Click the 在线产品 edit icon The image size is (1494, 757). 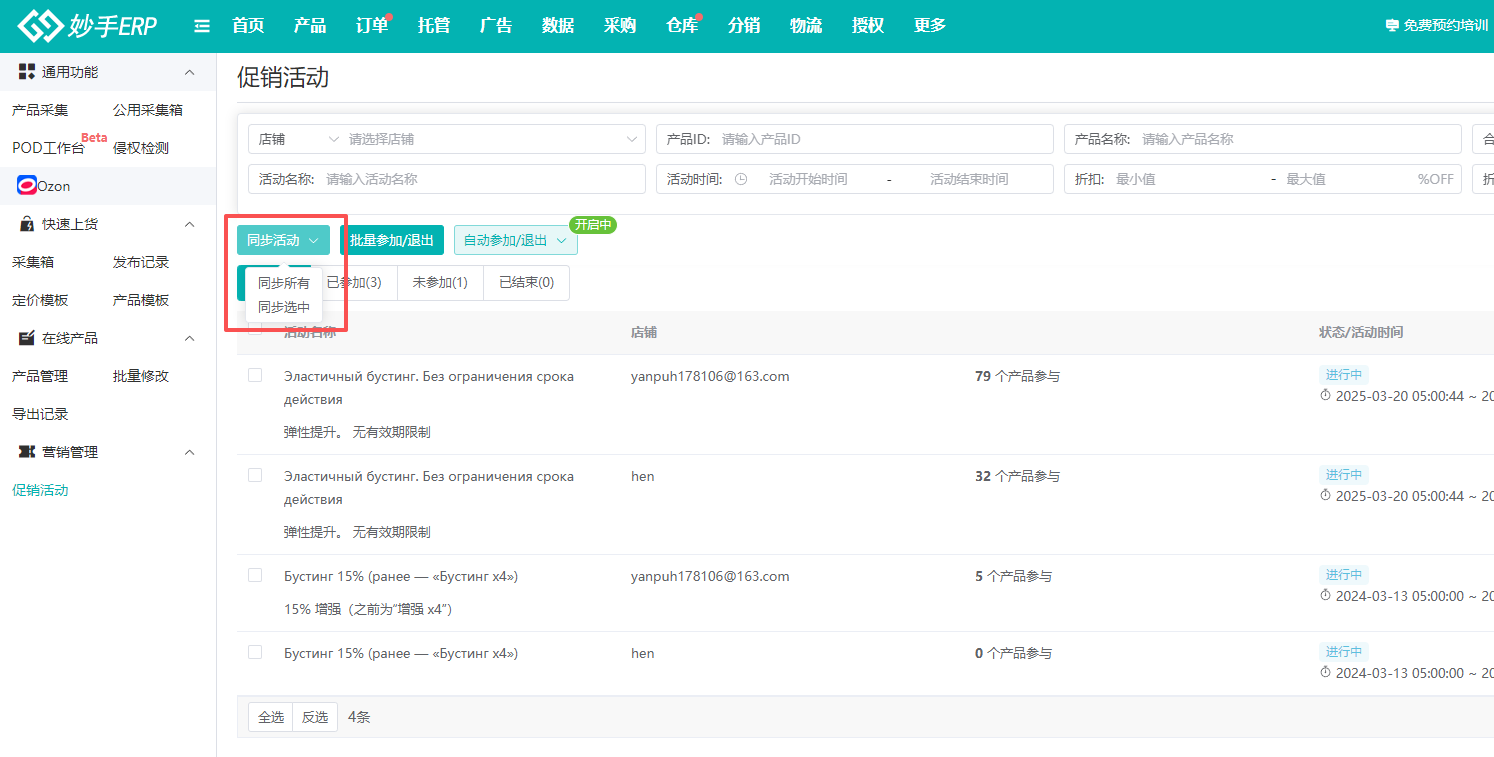[x=27, y=338]
